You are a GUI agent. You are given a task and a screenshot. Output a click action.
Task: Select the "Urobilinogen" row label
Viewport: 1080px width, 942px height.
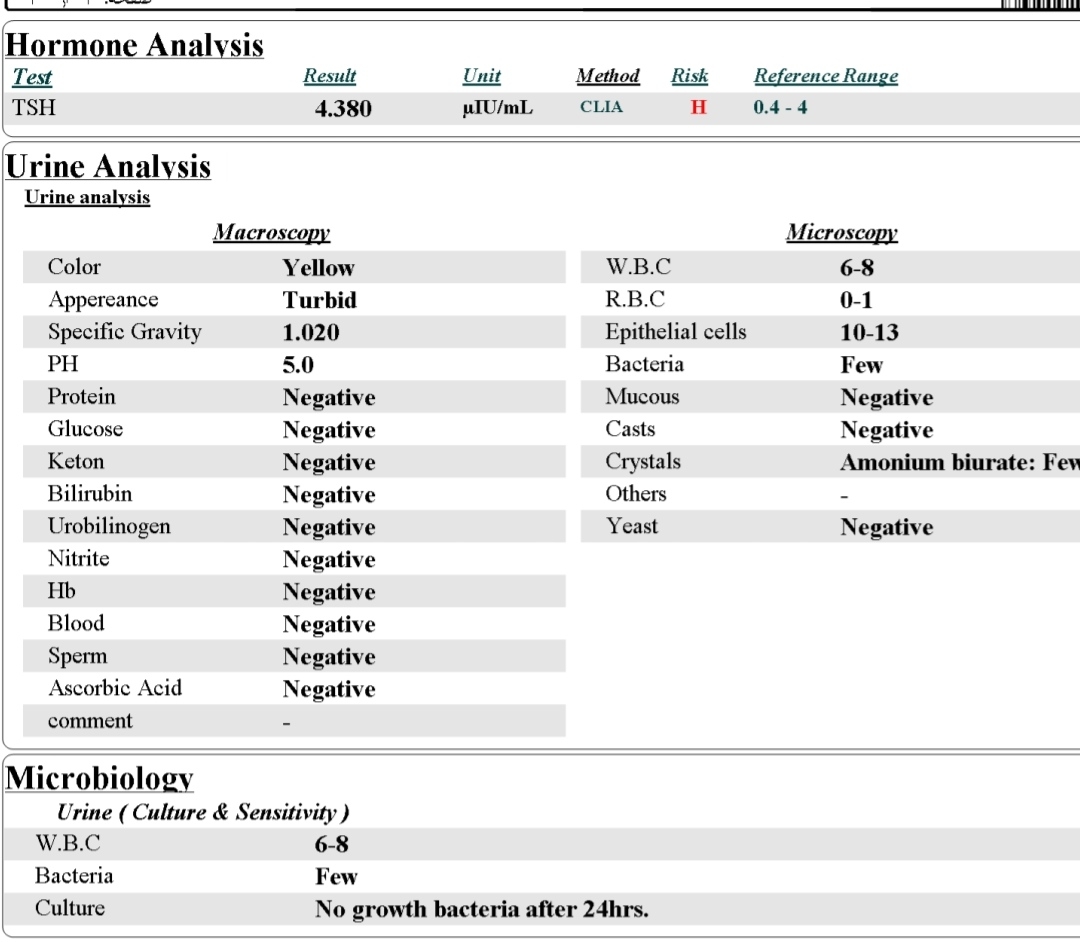pos(109,527)
